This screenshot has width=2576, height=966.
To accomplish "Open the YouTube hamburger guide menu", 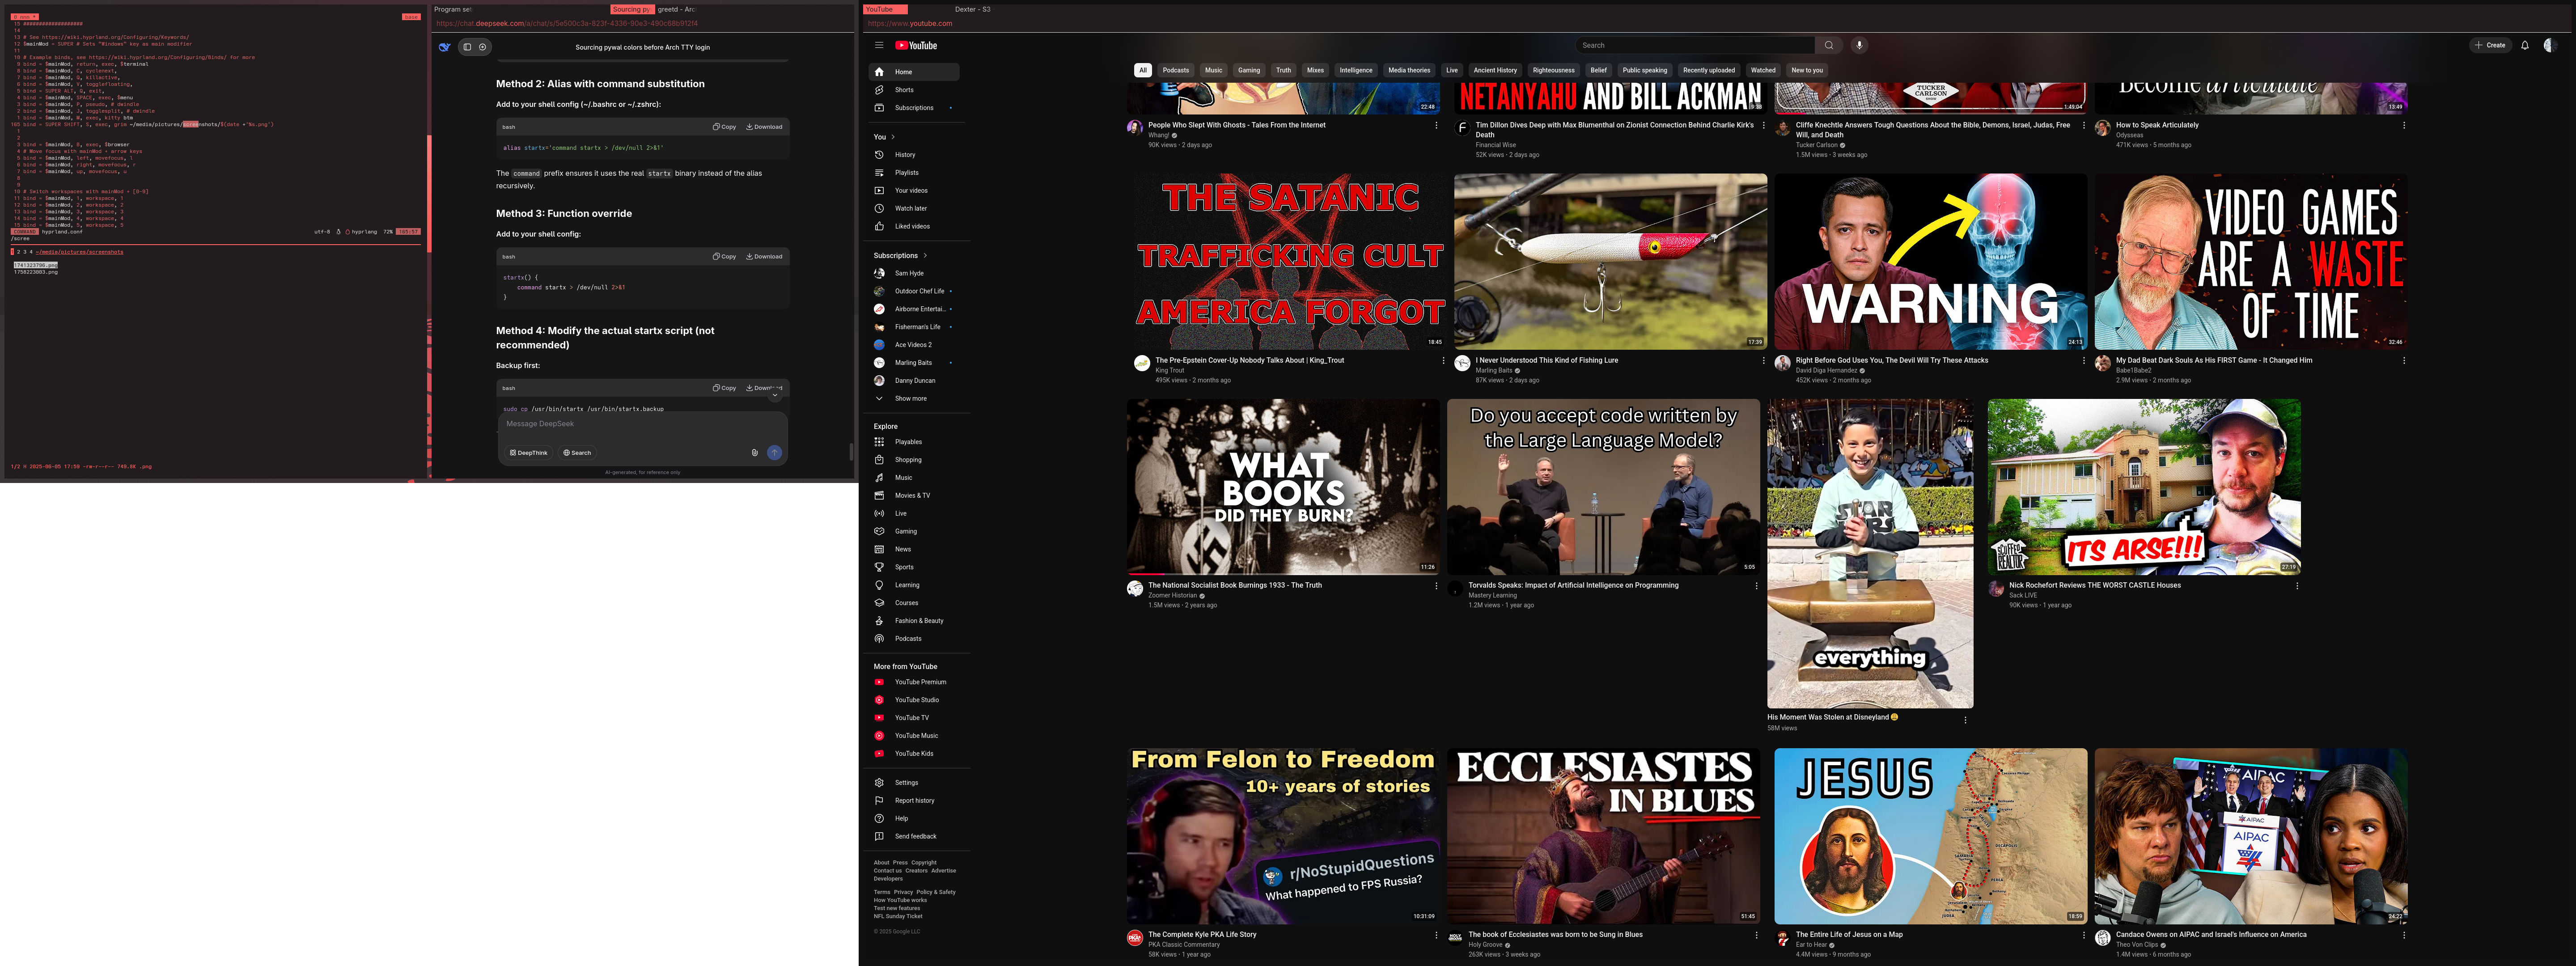I will (879, 45).
